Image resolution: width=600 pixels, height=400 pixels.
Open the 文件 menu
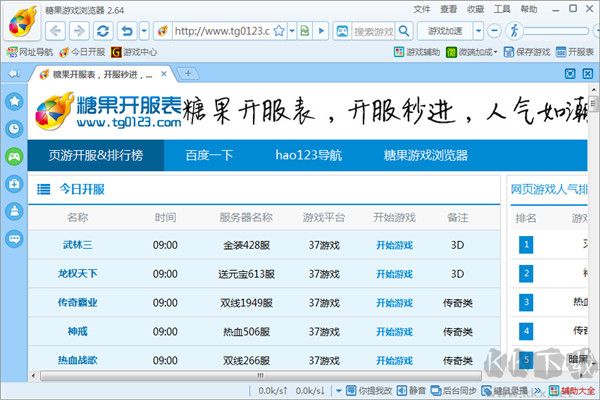tap(422, 9)
